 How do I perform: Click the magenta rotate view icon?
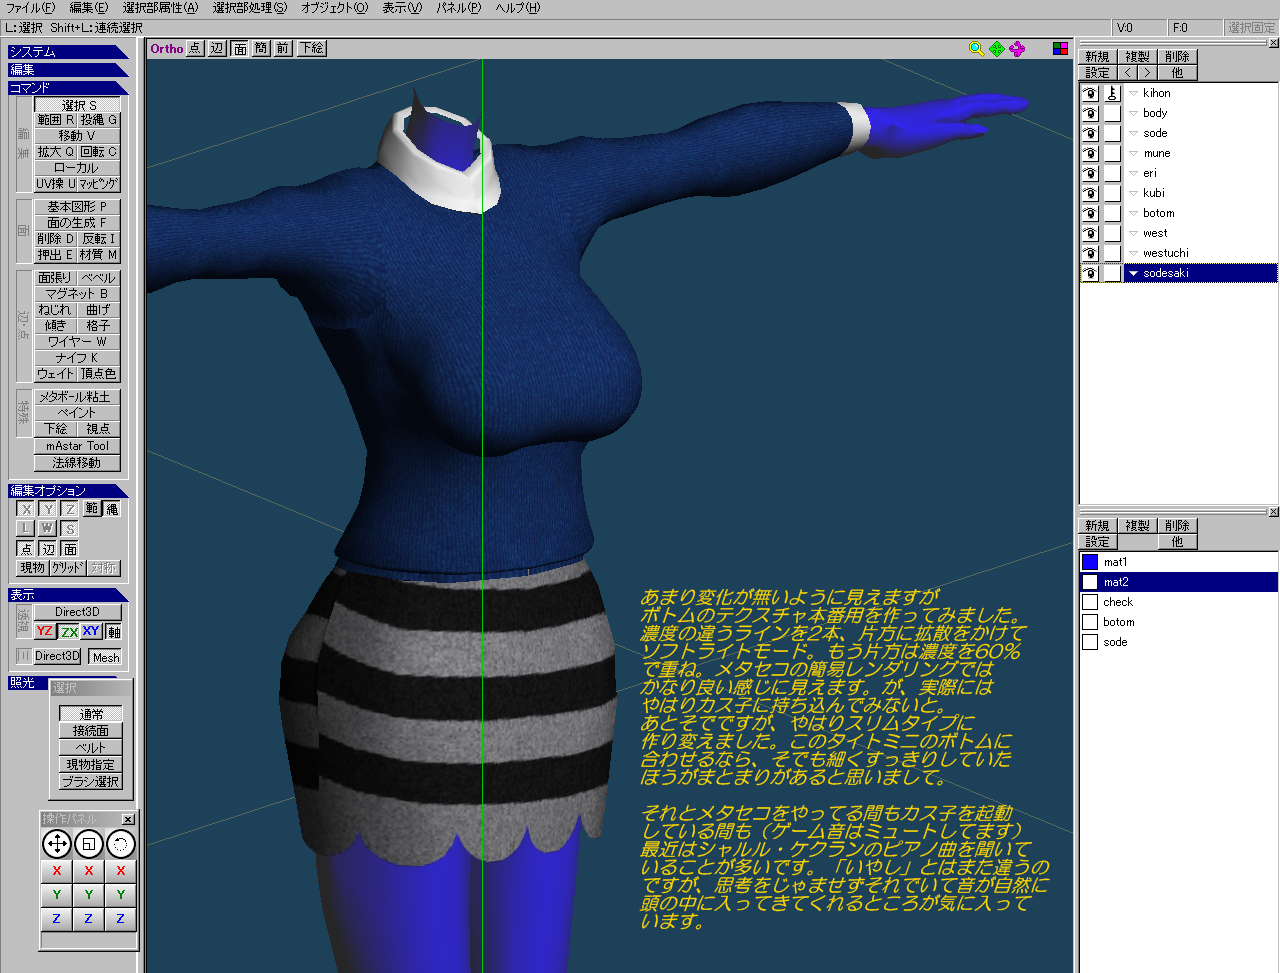(1017, 49)
